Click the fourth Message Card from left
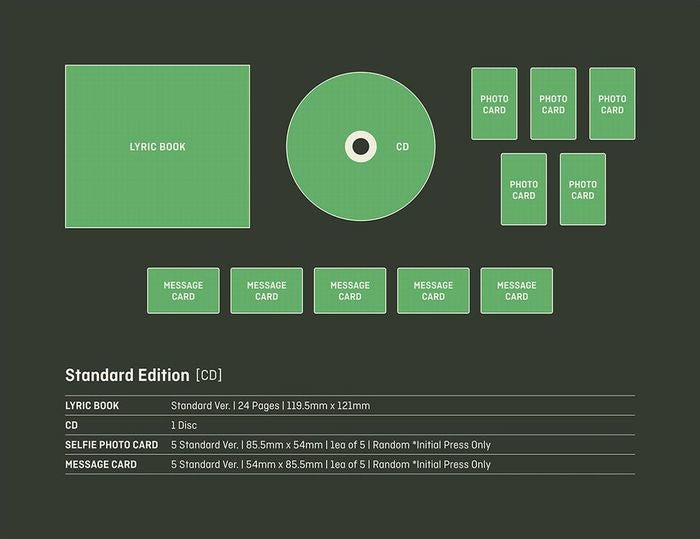The image size is (700, 539). 433,291
